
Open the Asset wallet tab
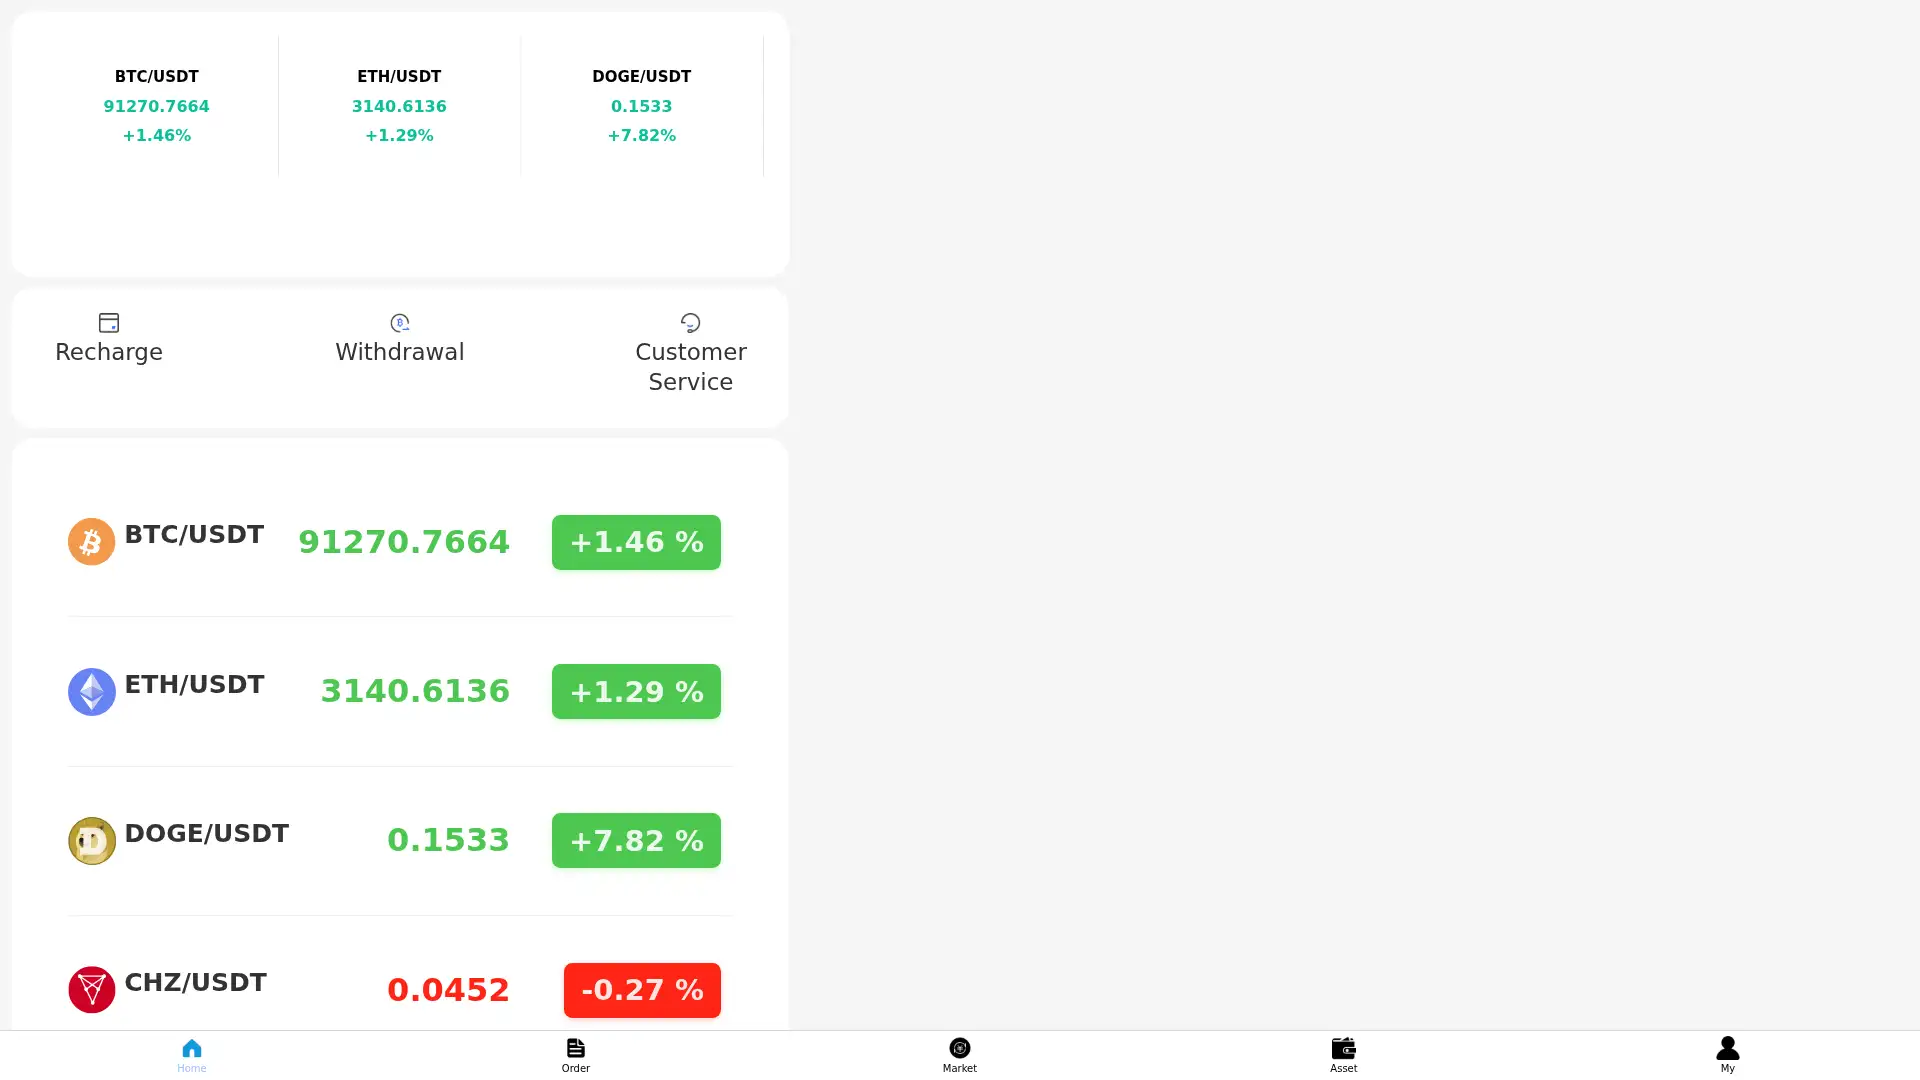coord(1343,1055)
